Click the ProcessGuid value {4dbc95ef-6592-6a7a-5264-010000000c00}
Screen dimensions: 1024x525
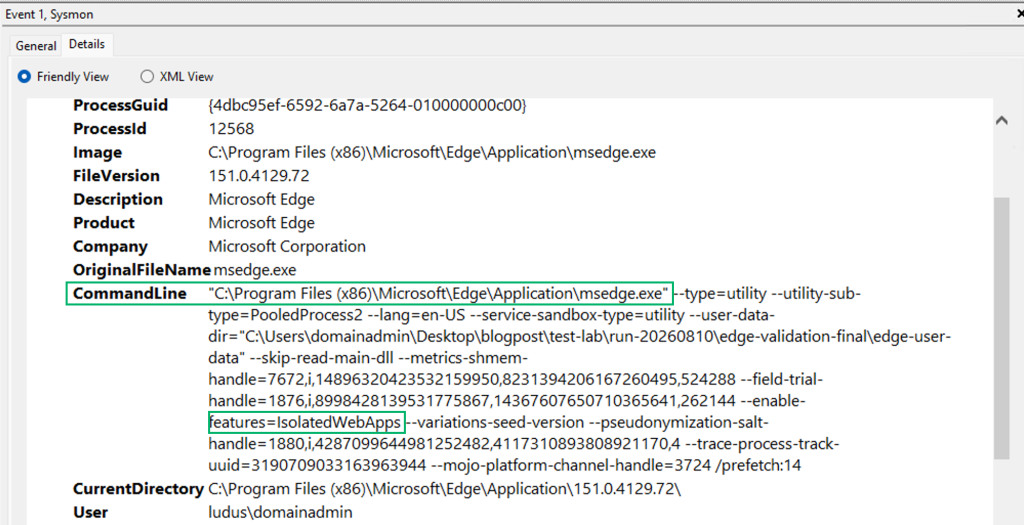[x=367, y=105]
